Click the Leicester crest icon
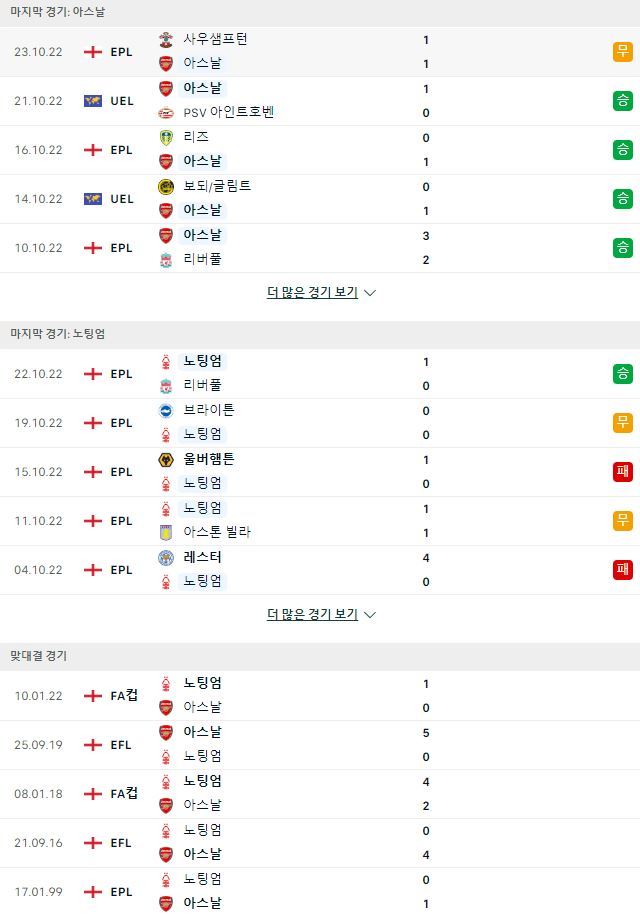Viewport: 640px width, 916px height. click(166, 557)
